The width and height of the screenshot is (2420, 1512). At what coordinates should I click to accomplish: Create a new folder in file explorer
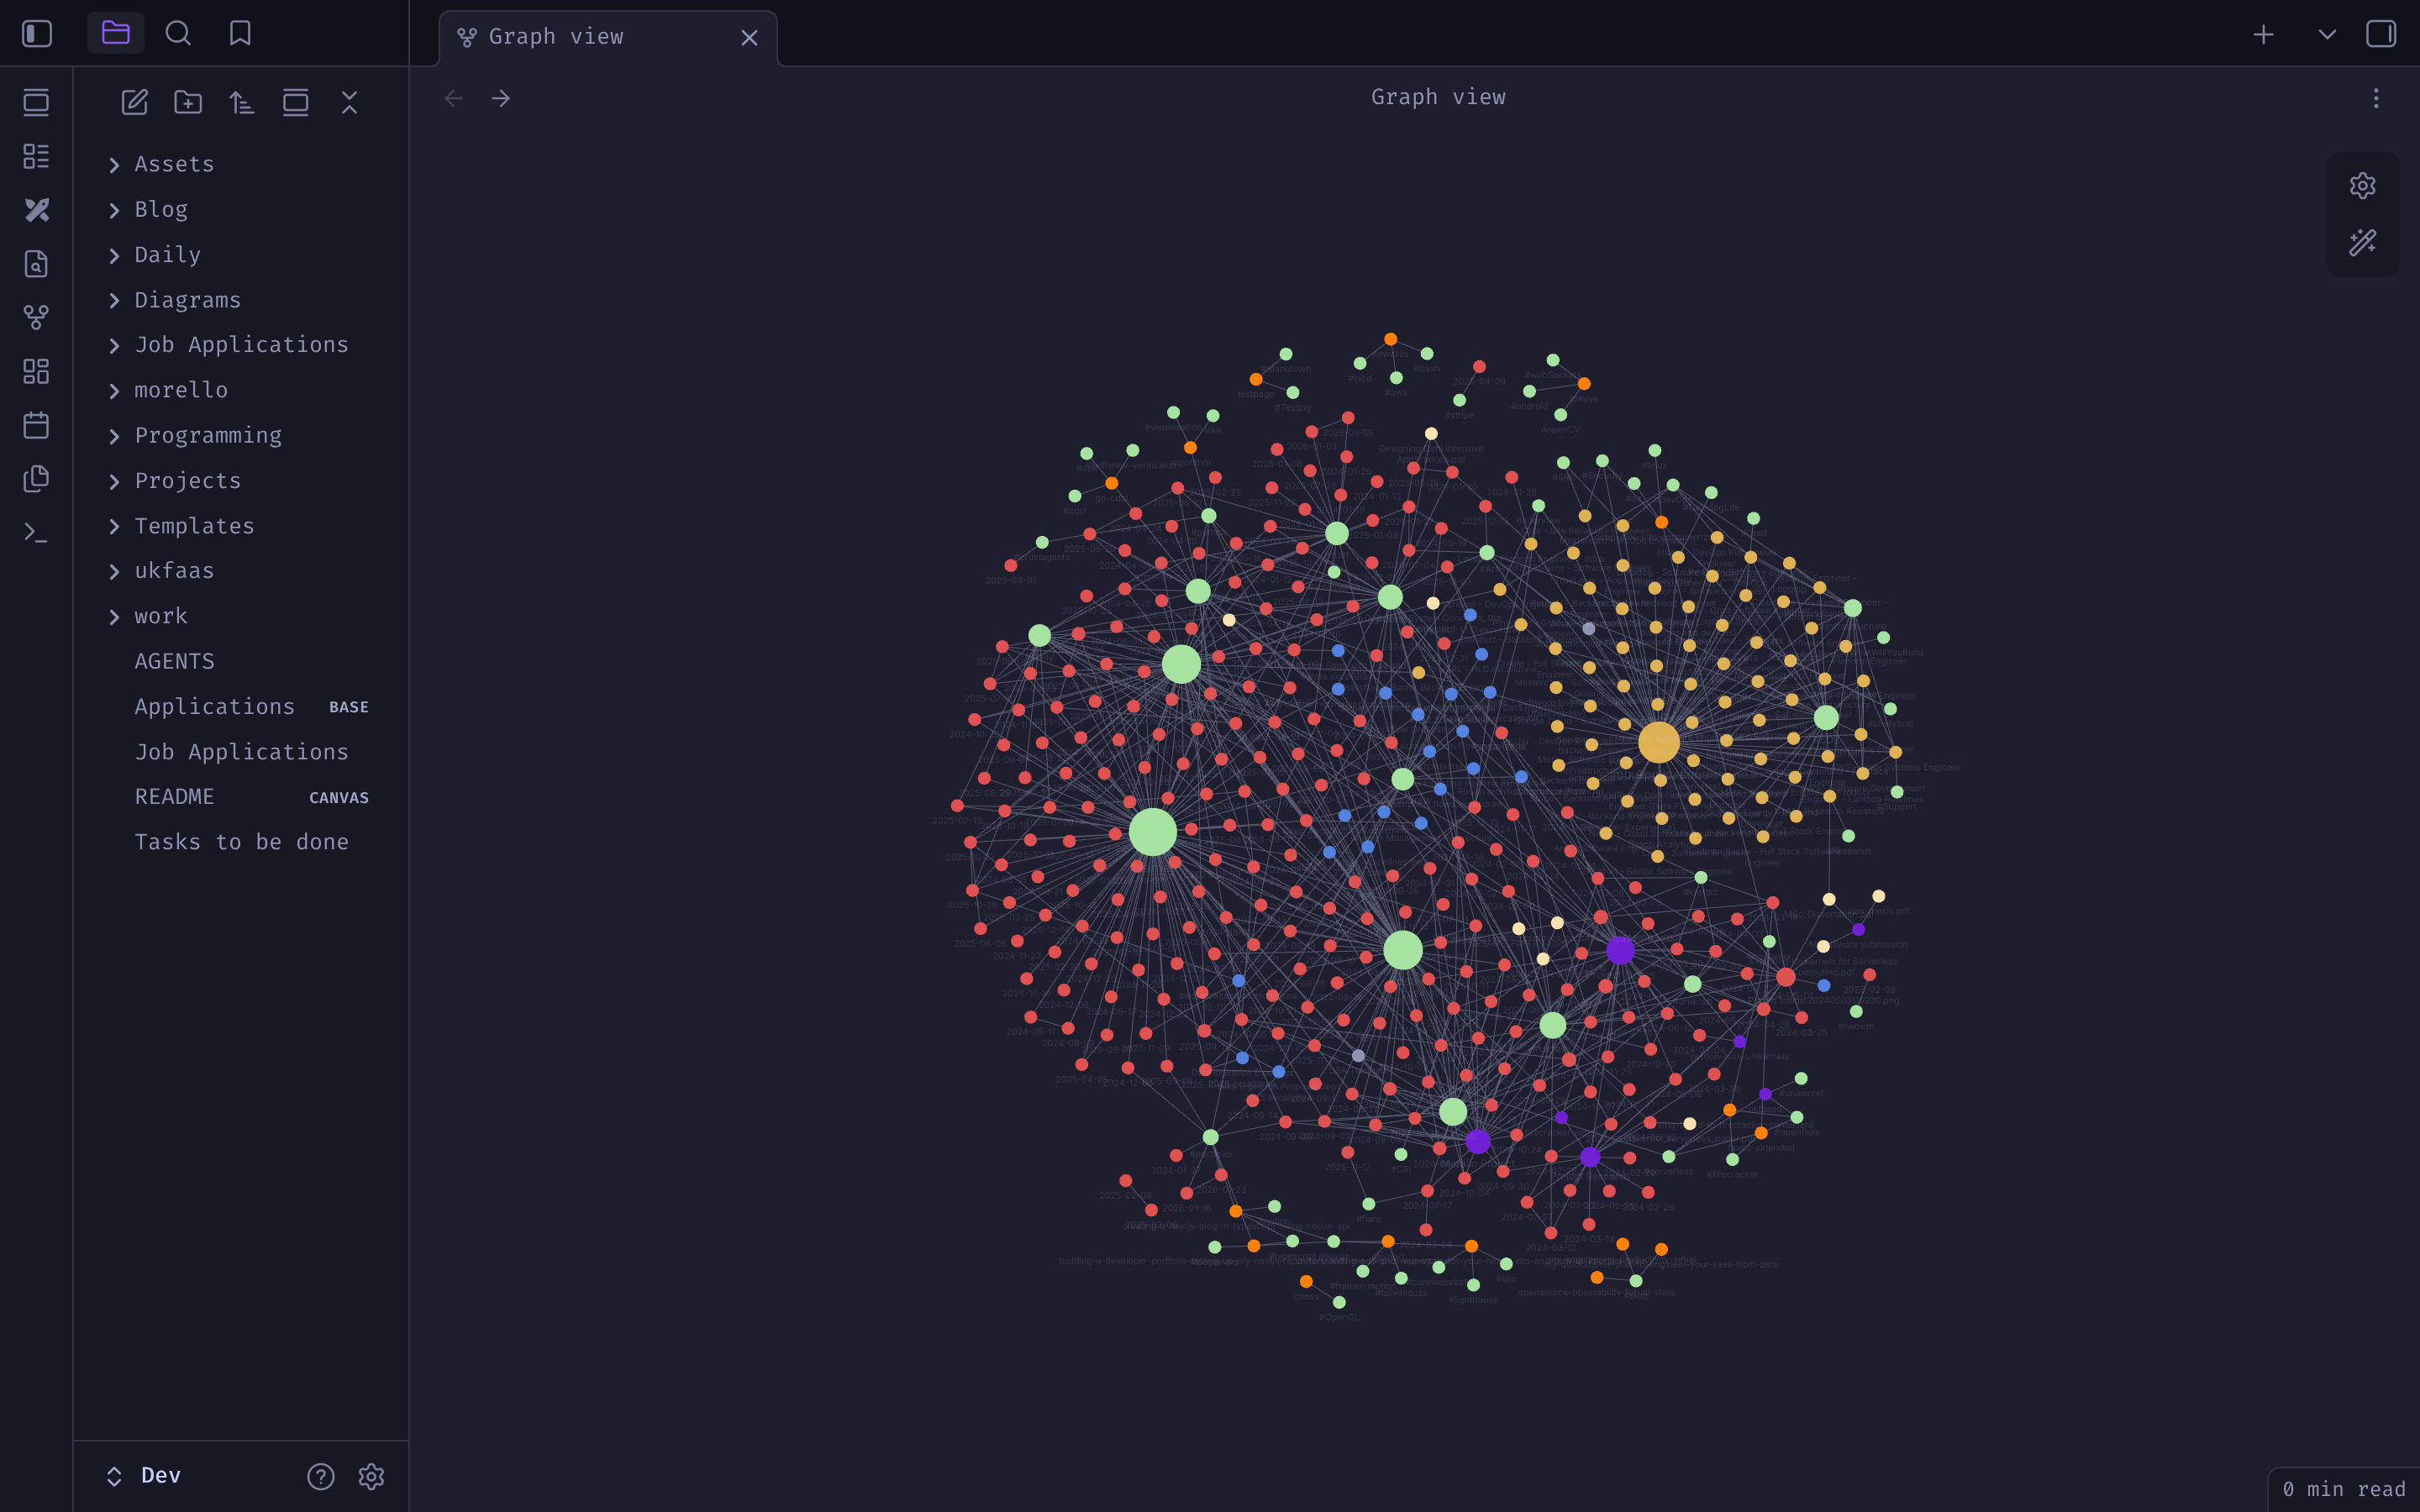[188, 102]
